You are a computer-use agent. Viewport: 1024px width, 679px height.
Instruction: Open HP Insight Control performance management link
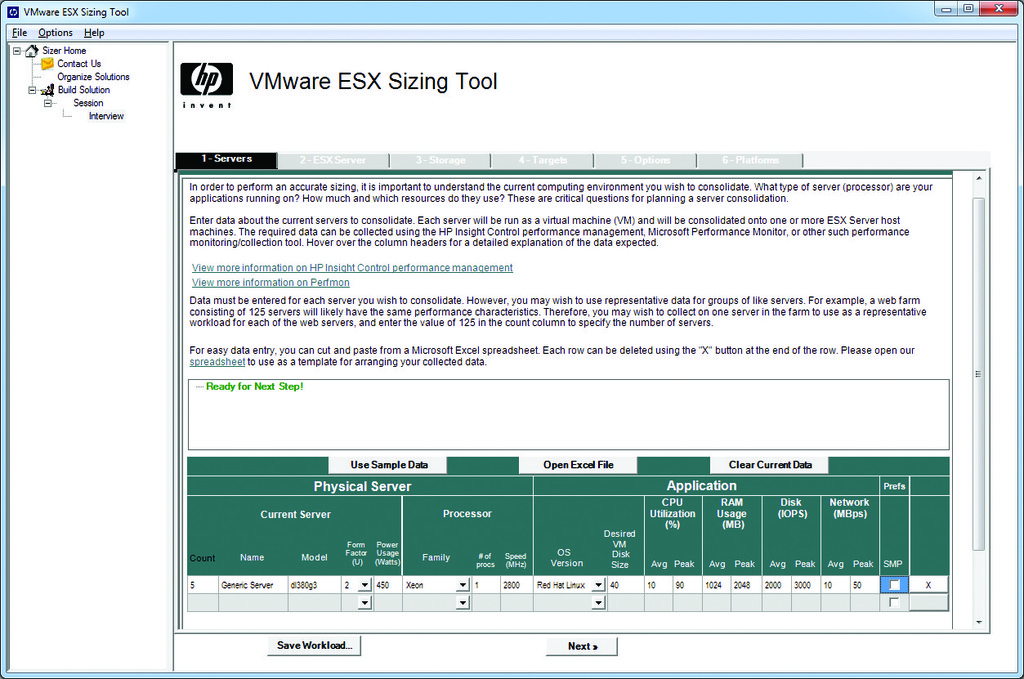[x=352, y=268]
